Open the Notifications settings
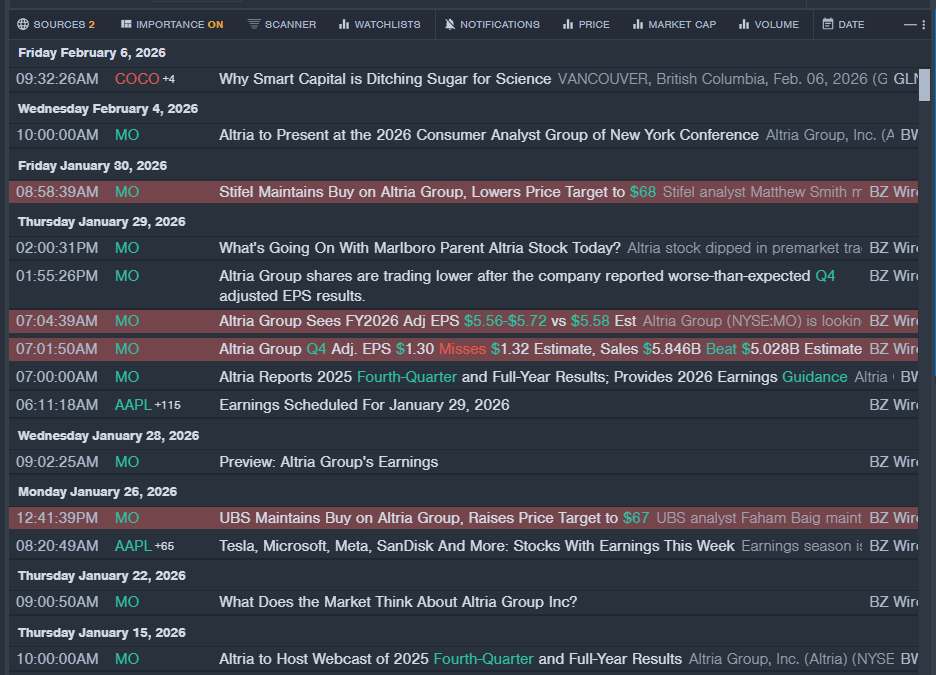Screen dimensions: 936x675 [492, 24]
